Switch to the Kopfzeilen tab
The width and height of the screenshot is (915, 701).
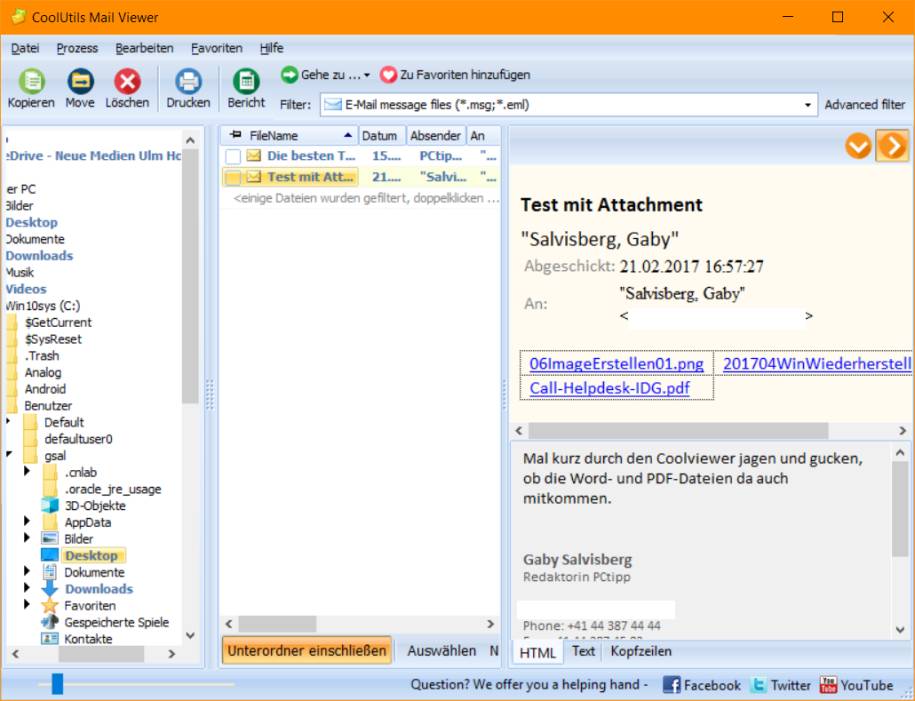pos(641,651)
